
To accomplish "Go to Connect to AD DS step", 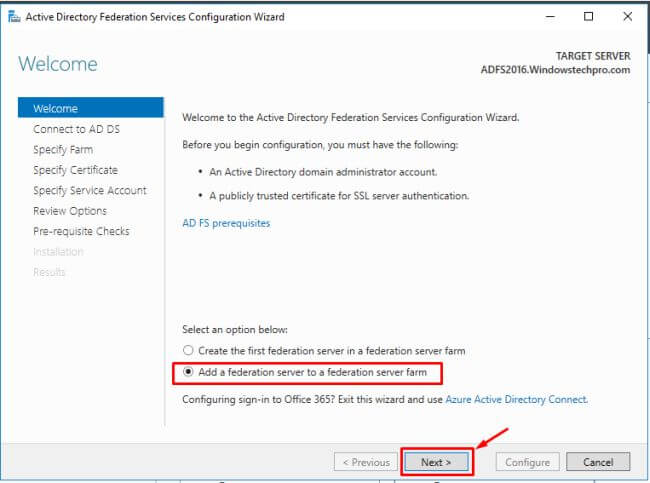I will point(77,129).
